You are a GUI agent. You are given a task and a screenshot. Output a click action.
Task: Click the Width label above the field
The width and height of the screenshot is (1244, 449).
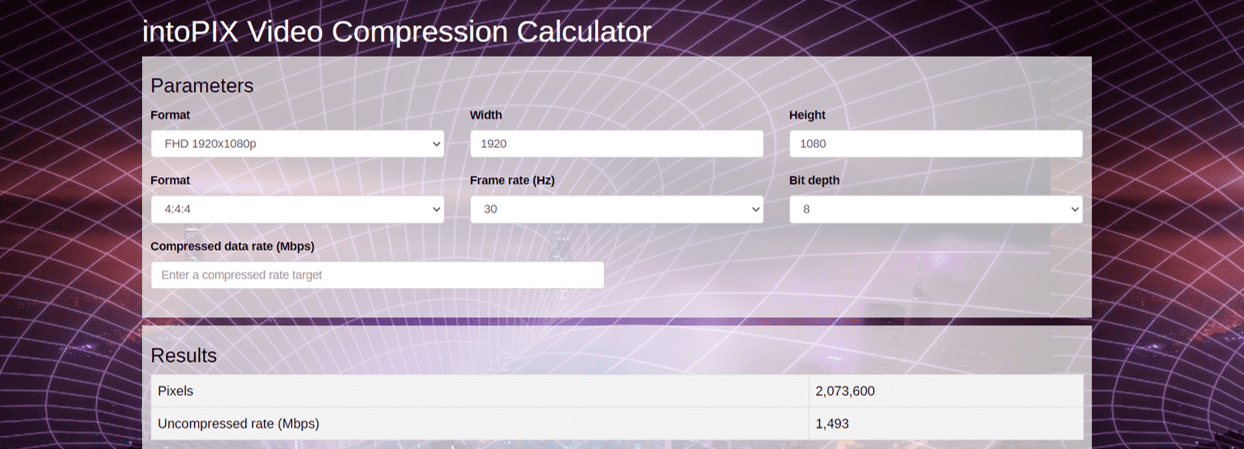pyautogui.click(x=486, y=115)
